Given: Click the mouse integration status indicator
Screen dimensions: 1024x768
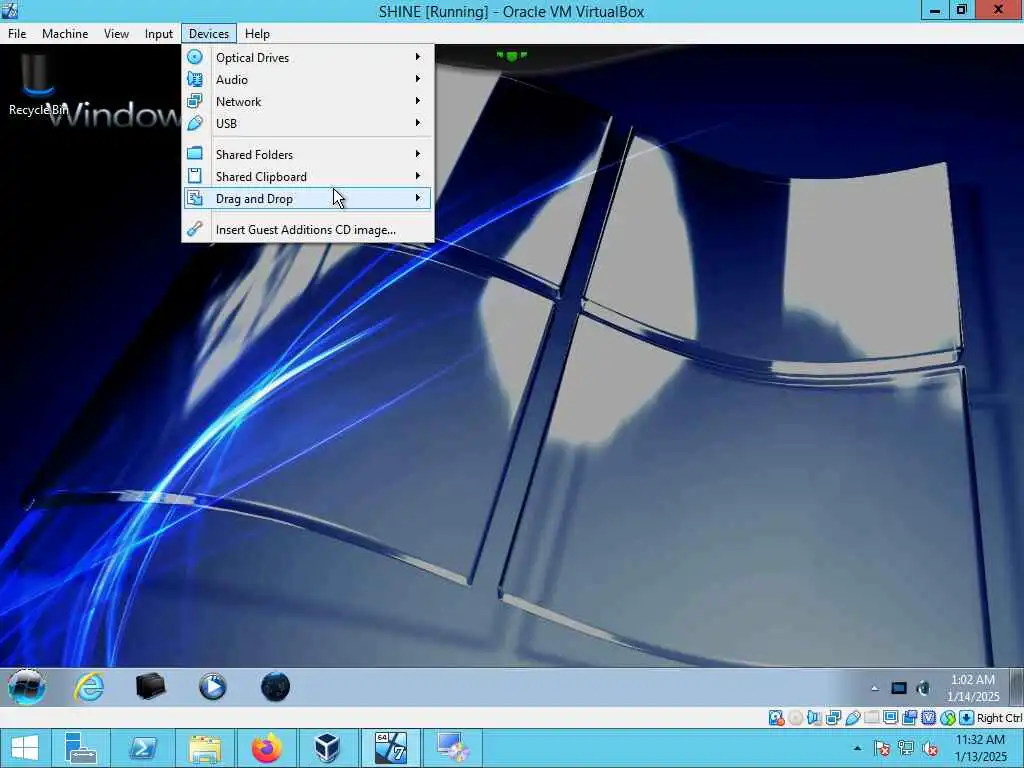Looking at the screenshot, I should 948,718.
